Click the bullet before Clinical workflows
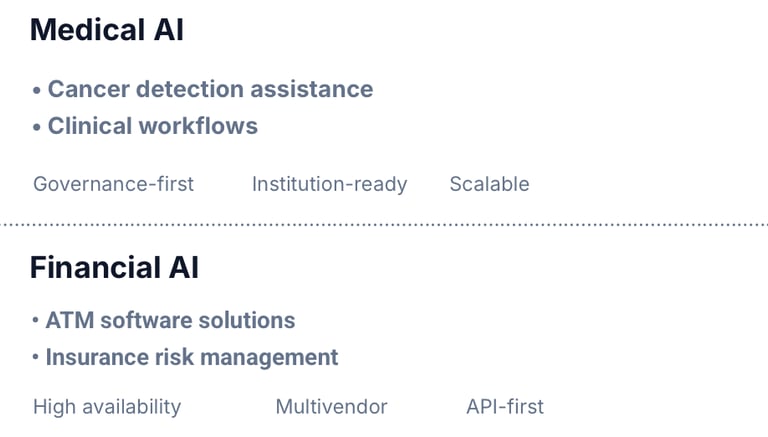 [x=37, y=127]
